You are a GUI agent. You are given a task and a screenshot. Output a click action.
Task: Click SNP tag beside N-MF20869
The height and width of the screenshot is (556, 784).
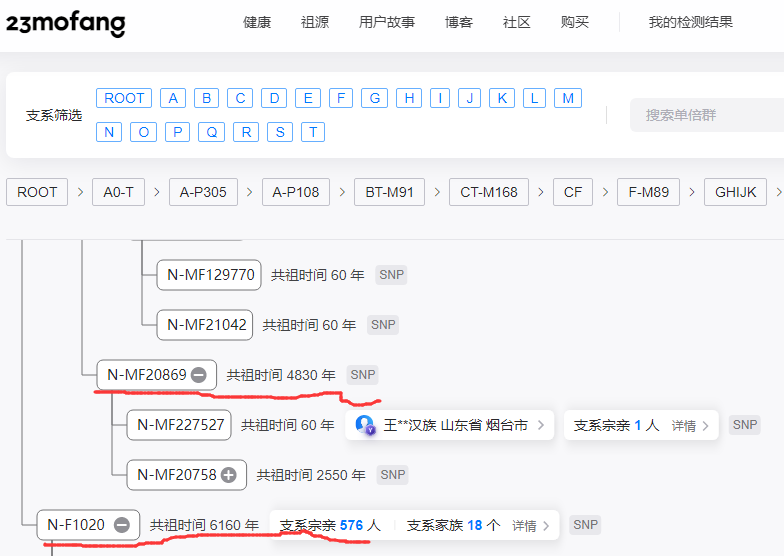(x=362, y=374)
